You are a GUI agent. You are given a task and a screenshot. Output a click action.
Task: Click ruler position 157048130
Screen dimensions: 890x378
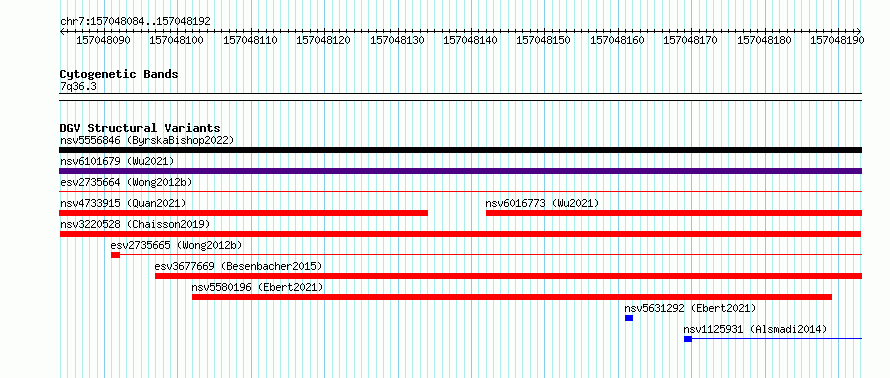coord(397,40)
